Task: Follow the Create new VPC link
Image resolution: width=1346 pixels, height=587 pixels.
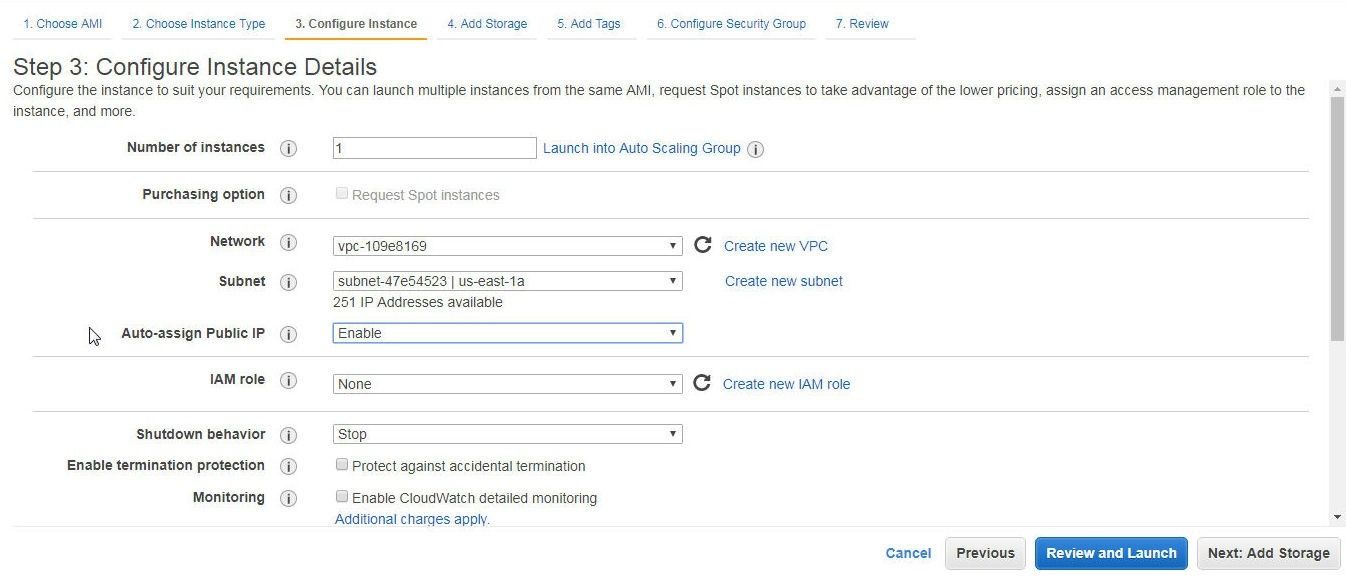Action: tap(776, 246)
